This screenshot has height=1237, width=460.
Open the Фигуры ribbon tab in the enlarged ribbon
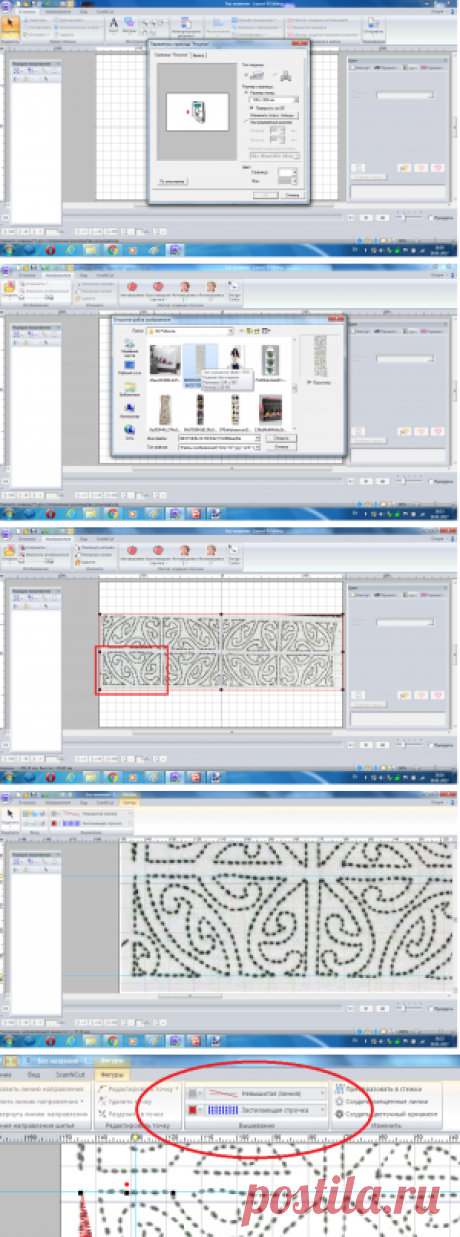pos(110,1073)
